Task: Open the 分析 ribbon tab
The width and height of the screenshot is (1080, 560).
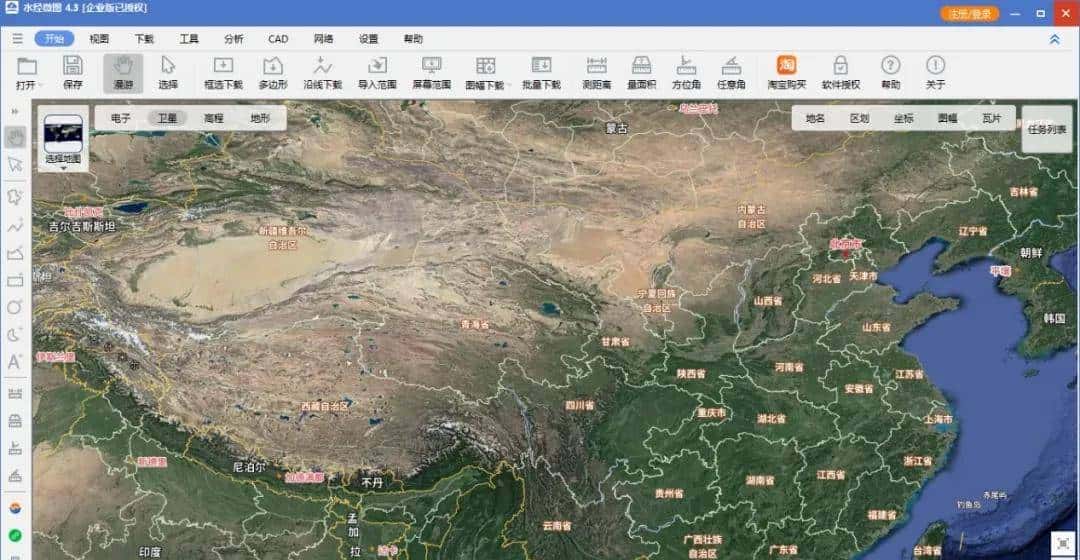Action: [x=233, y=39]
